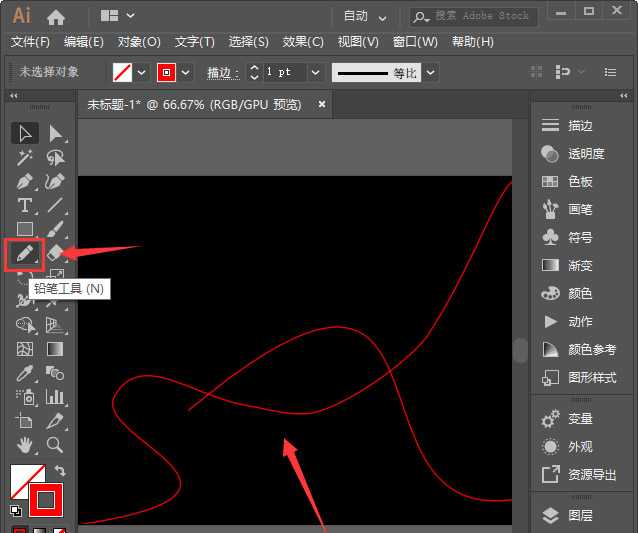Open the 效果(C) menu
Viewport: 638px width, 533px height.
coord(303,42)
